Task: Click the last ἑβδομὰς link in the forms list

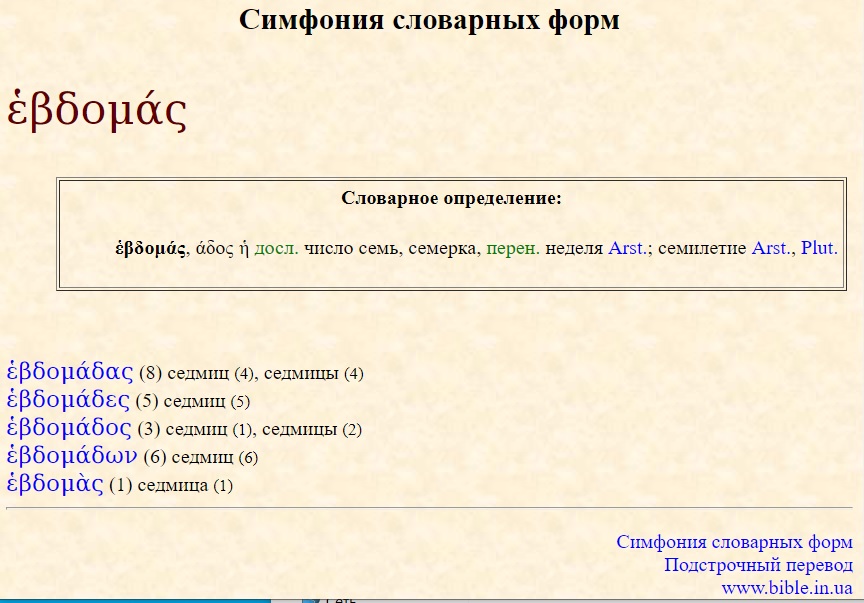Action: 55,484
